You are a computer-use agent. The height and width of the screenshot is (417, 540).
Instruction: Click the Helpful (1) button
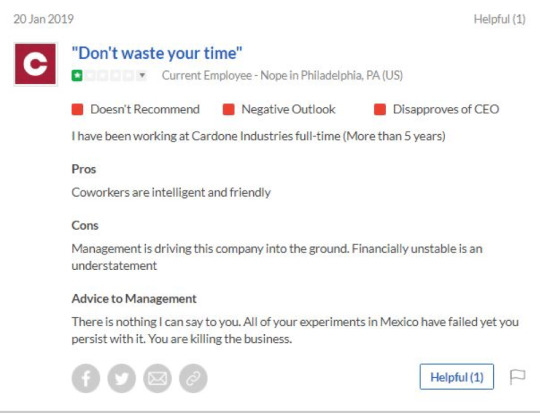(457, 377)
